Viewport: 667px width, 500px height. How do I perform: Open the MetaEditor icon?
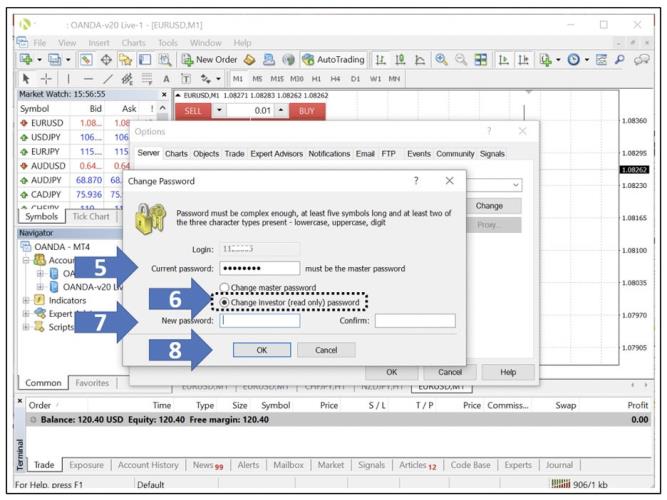pyautogui.click(x=249, y=60)
